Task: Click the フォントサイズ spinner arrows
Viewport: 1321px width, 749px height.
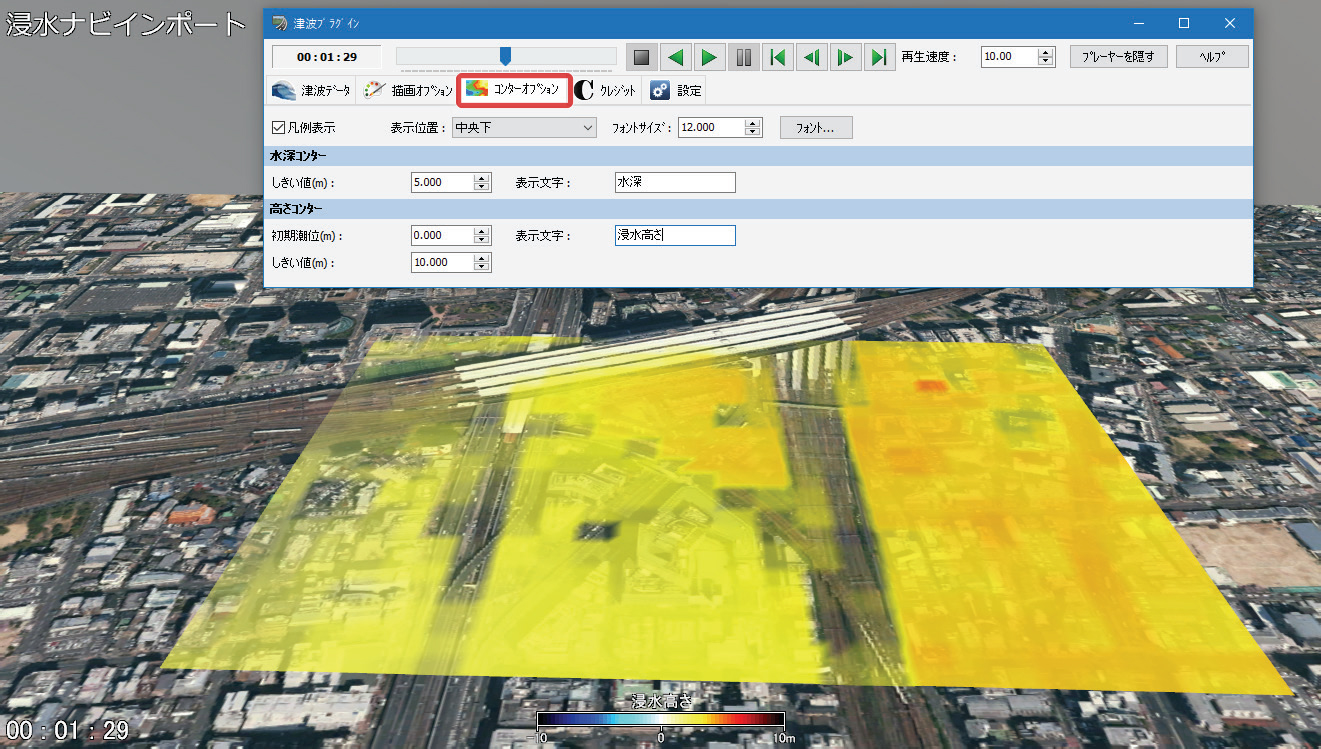Action: tap(754, 128)
